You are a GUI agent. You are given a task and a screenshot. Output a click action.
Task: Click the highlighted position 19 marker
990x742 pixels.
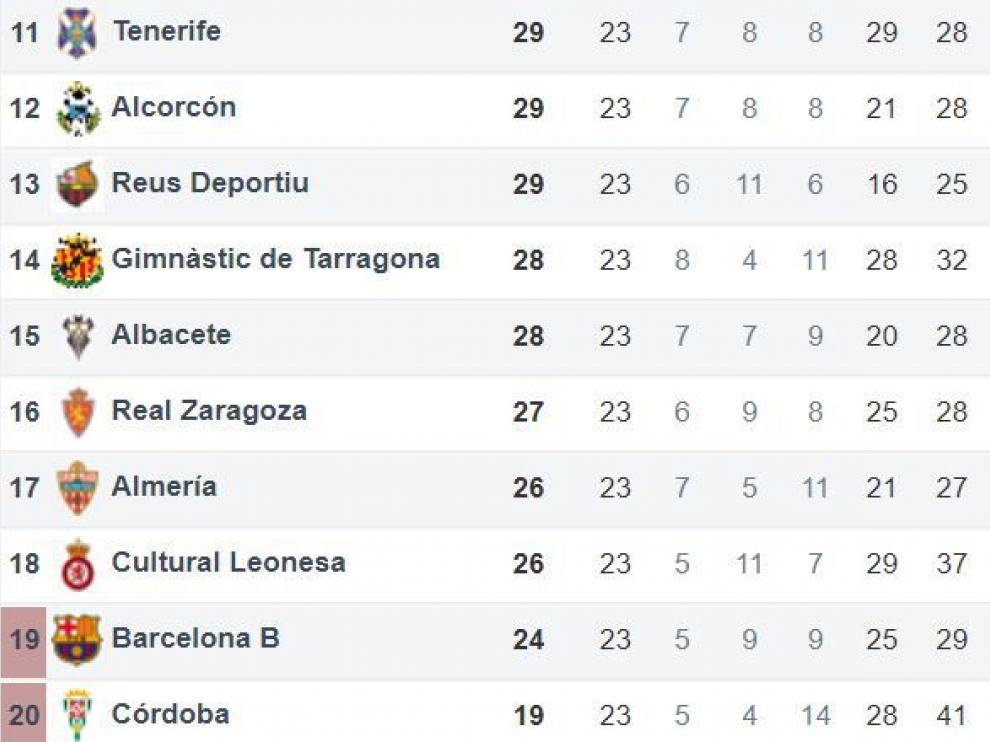pos(23,642)
